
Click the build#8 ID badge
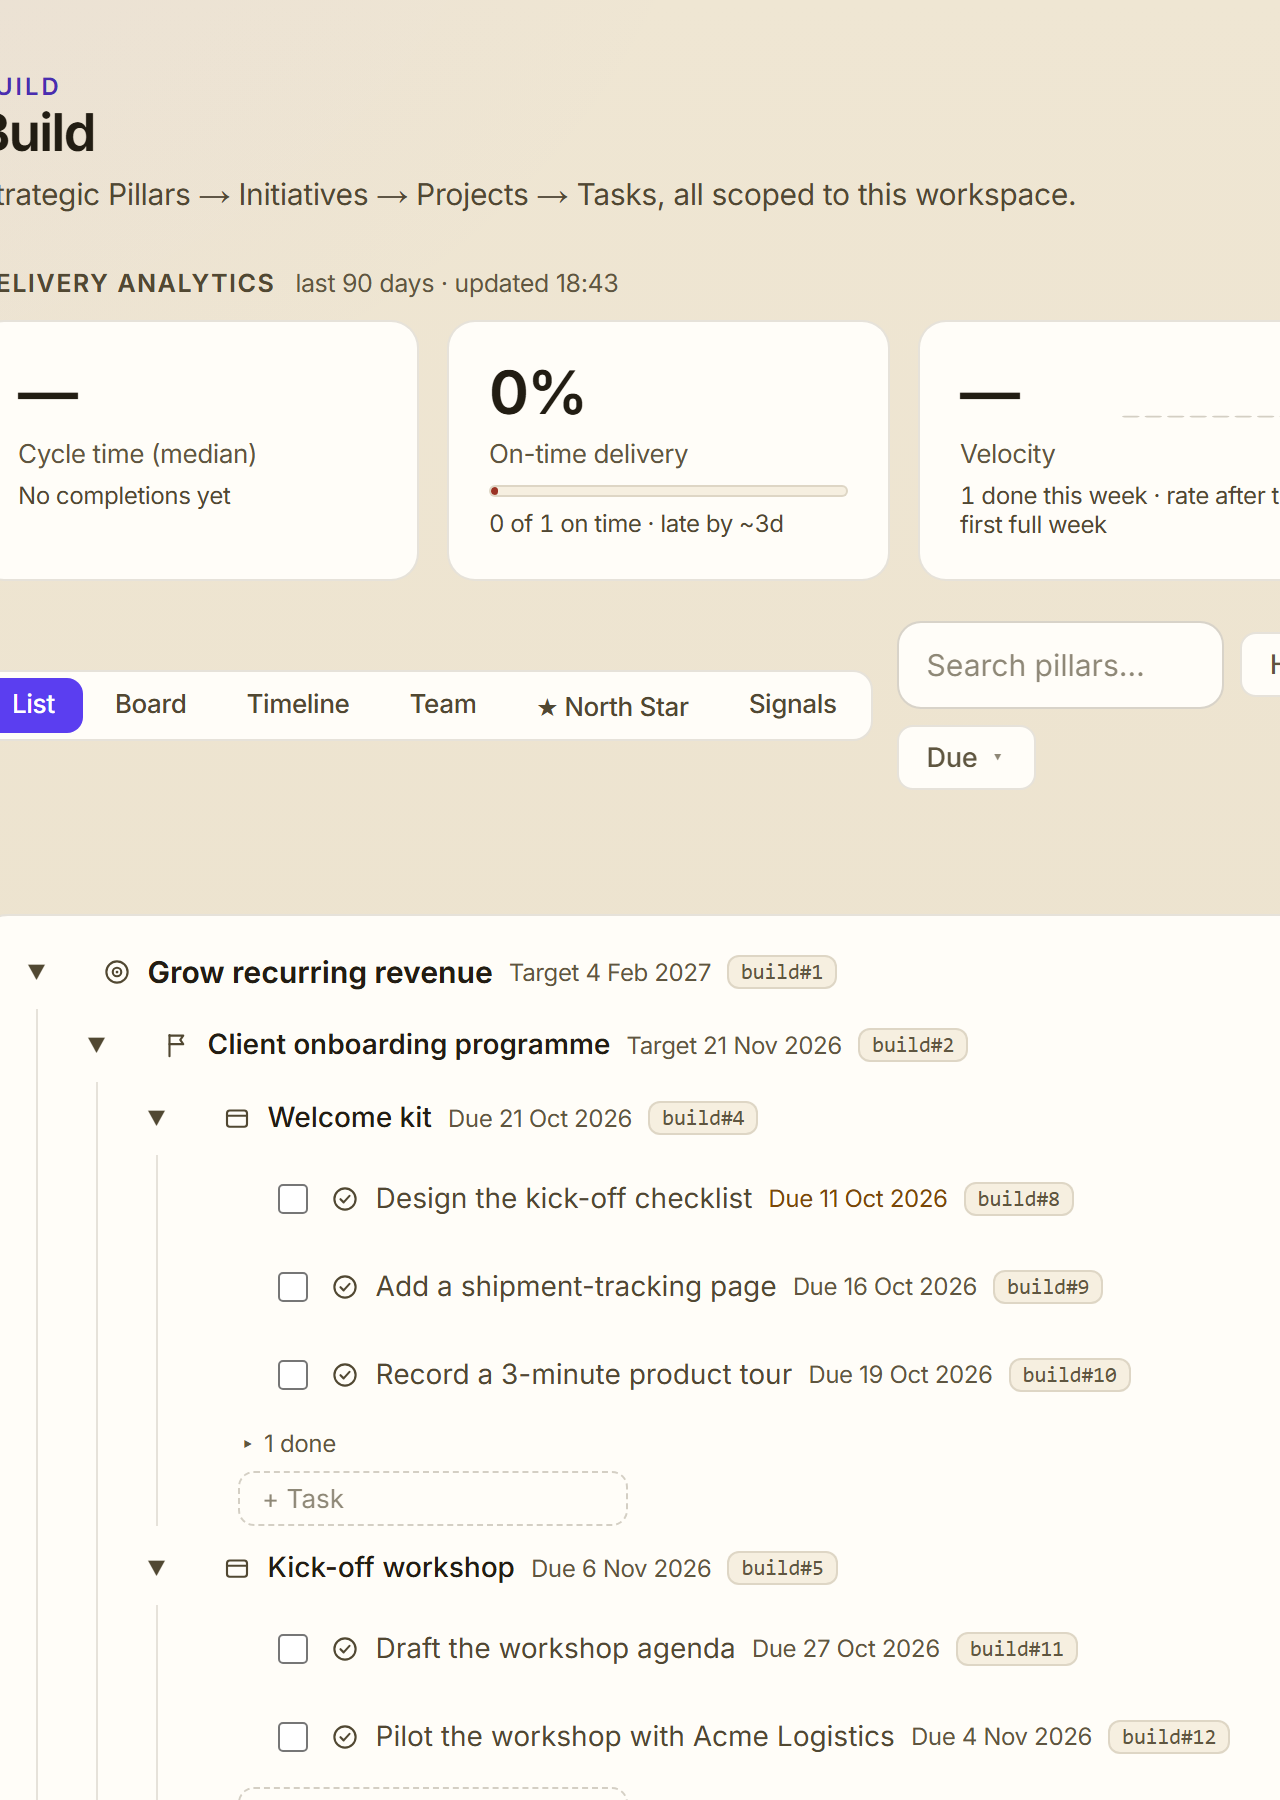click(x=1019, y=1199)
